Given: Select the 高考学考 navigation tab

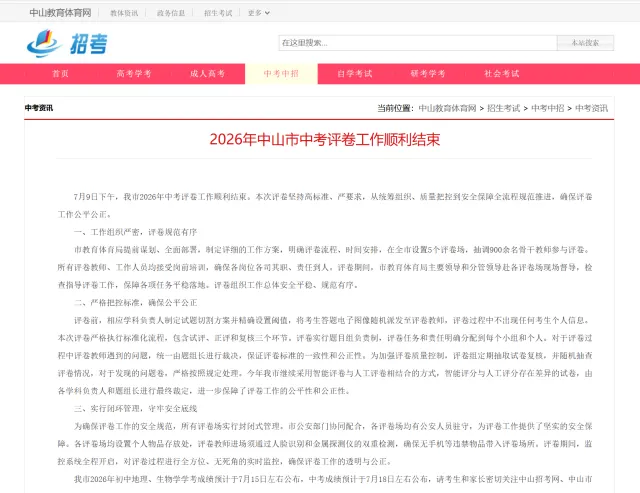Looking at the screenshot, I should (x=134, y=74).
